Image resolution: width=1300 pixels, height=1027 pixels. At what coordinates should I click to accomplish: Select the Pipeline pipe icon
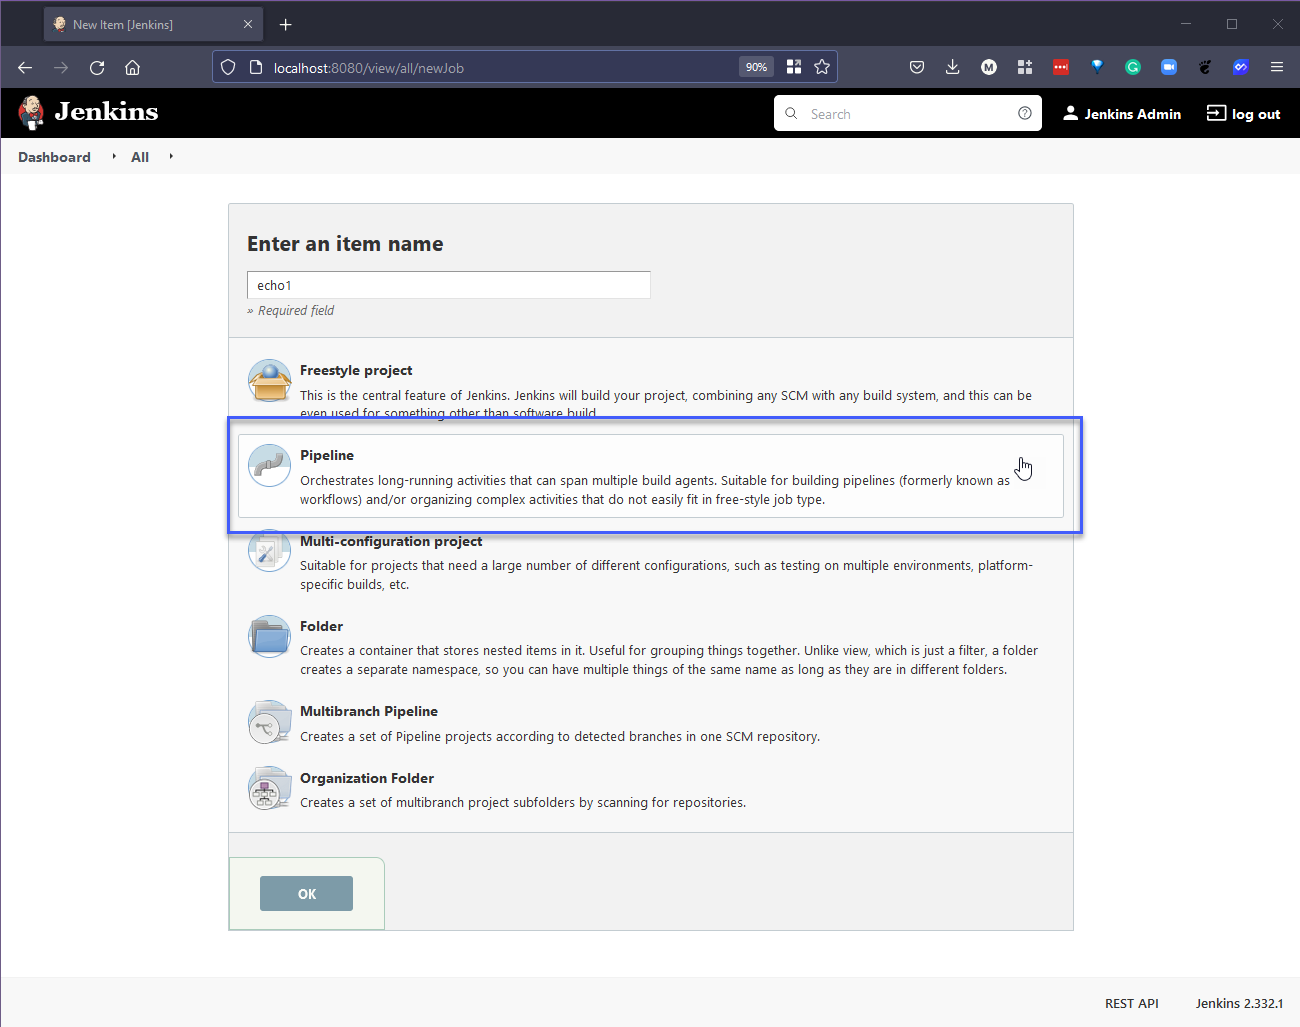pos(269,466)
